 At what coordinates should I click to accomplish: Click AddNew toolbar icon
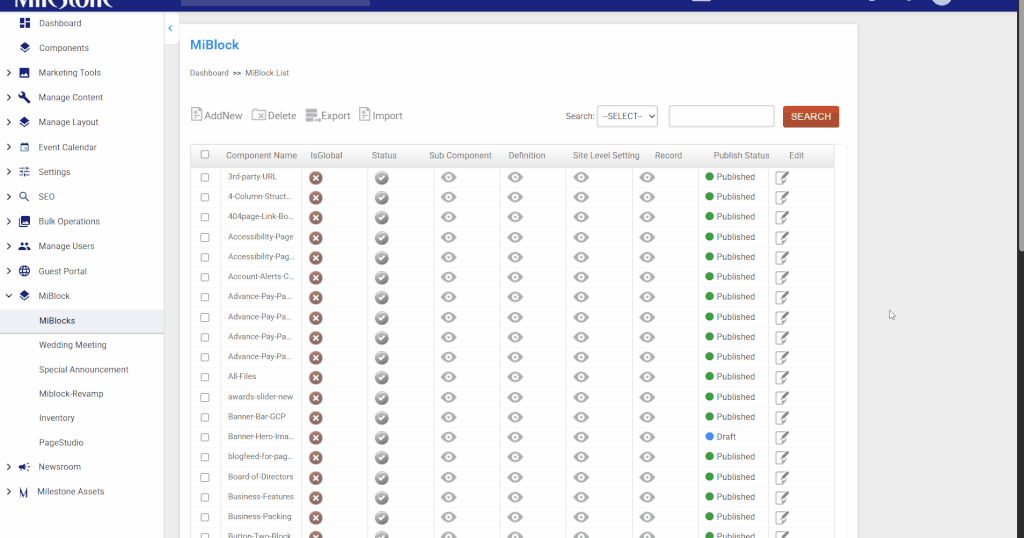[x=197, y=114]
